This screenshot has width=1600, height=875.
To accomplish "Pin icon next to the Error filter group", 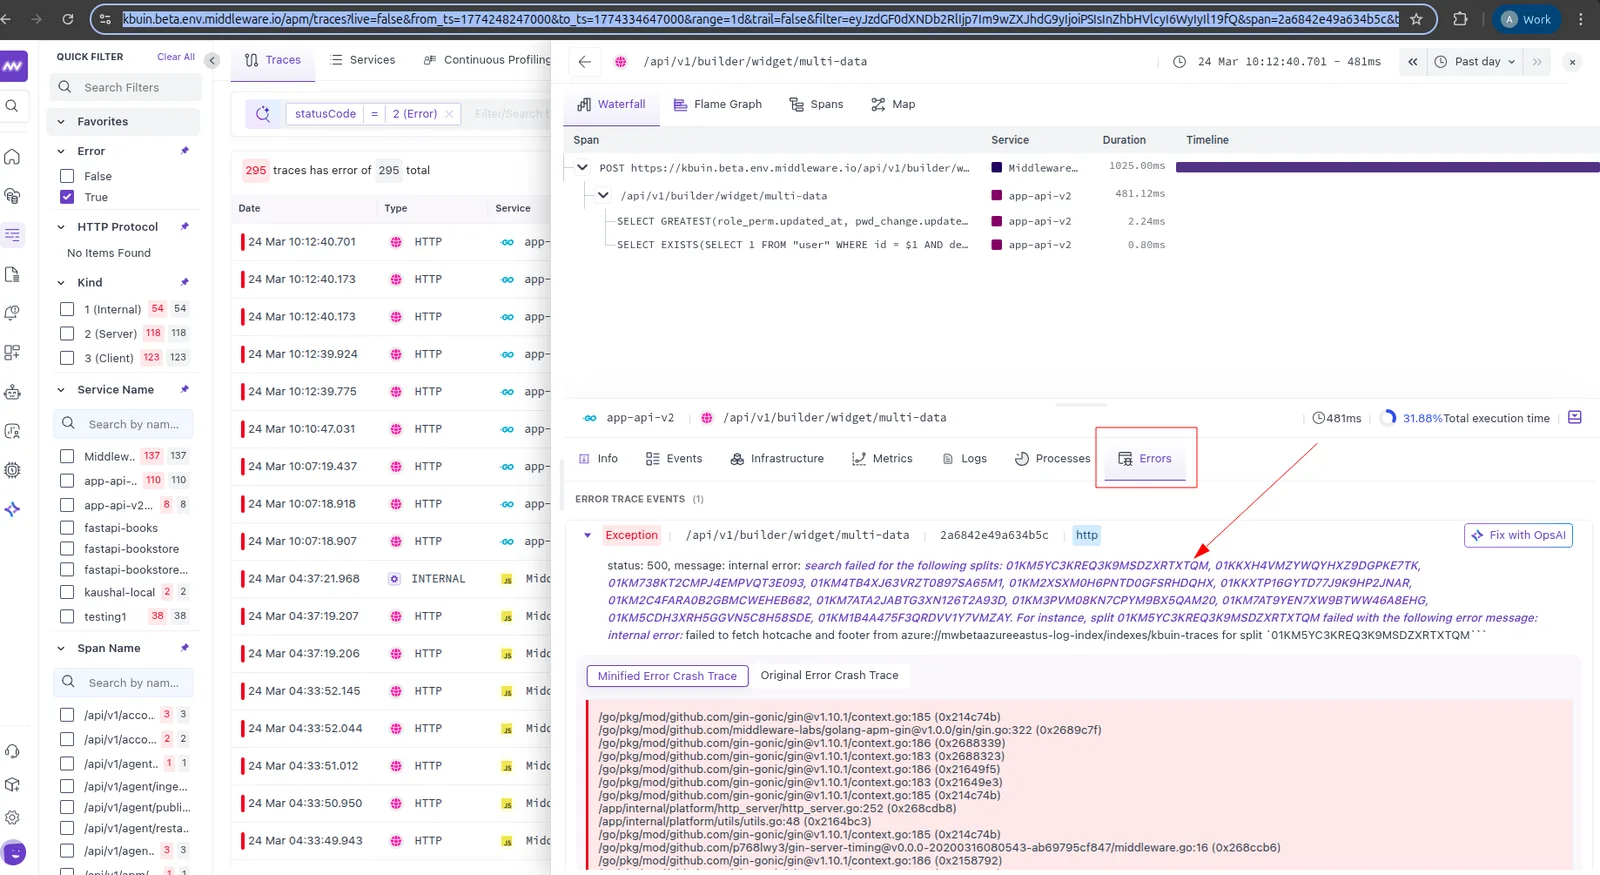I will click(x=184, y=151).
